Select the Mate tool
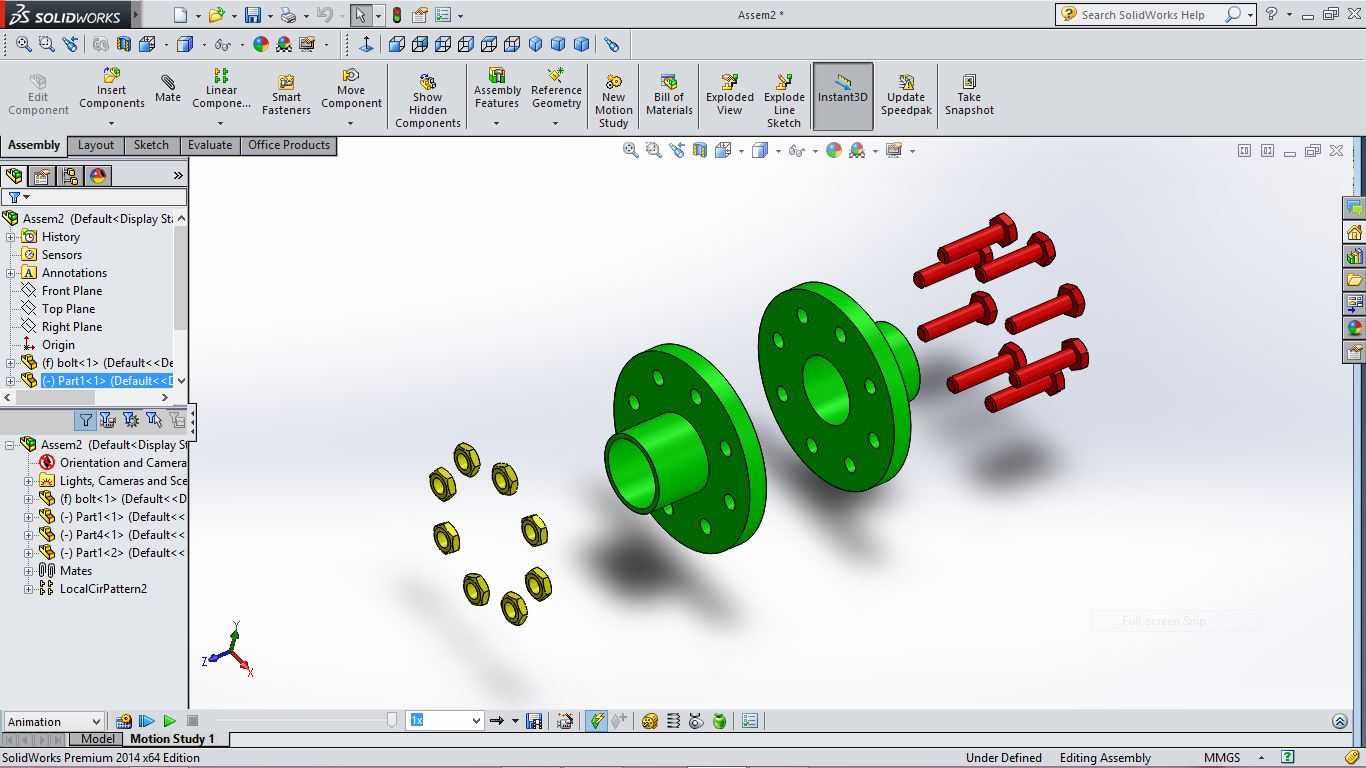 pos(168,89)
